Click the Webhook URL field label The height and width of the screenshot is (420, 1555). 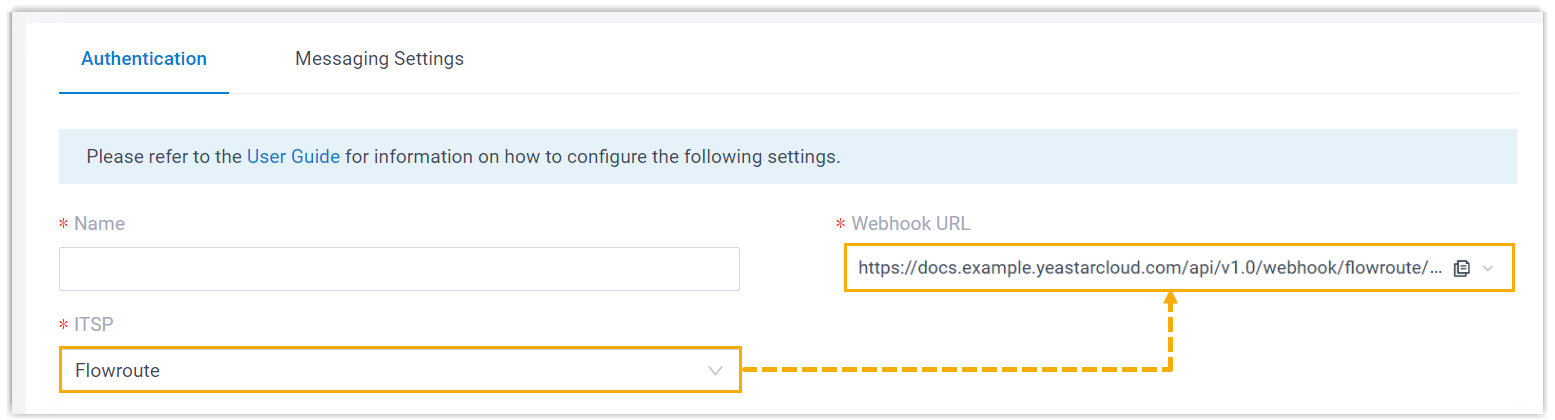pos(910,223)
